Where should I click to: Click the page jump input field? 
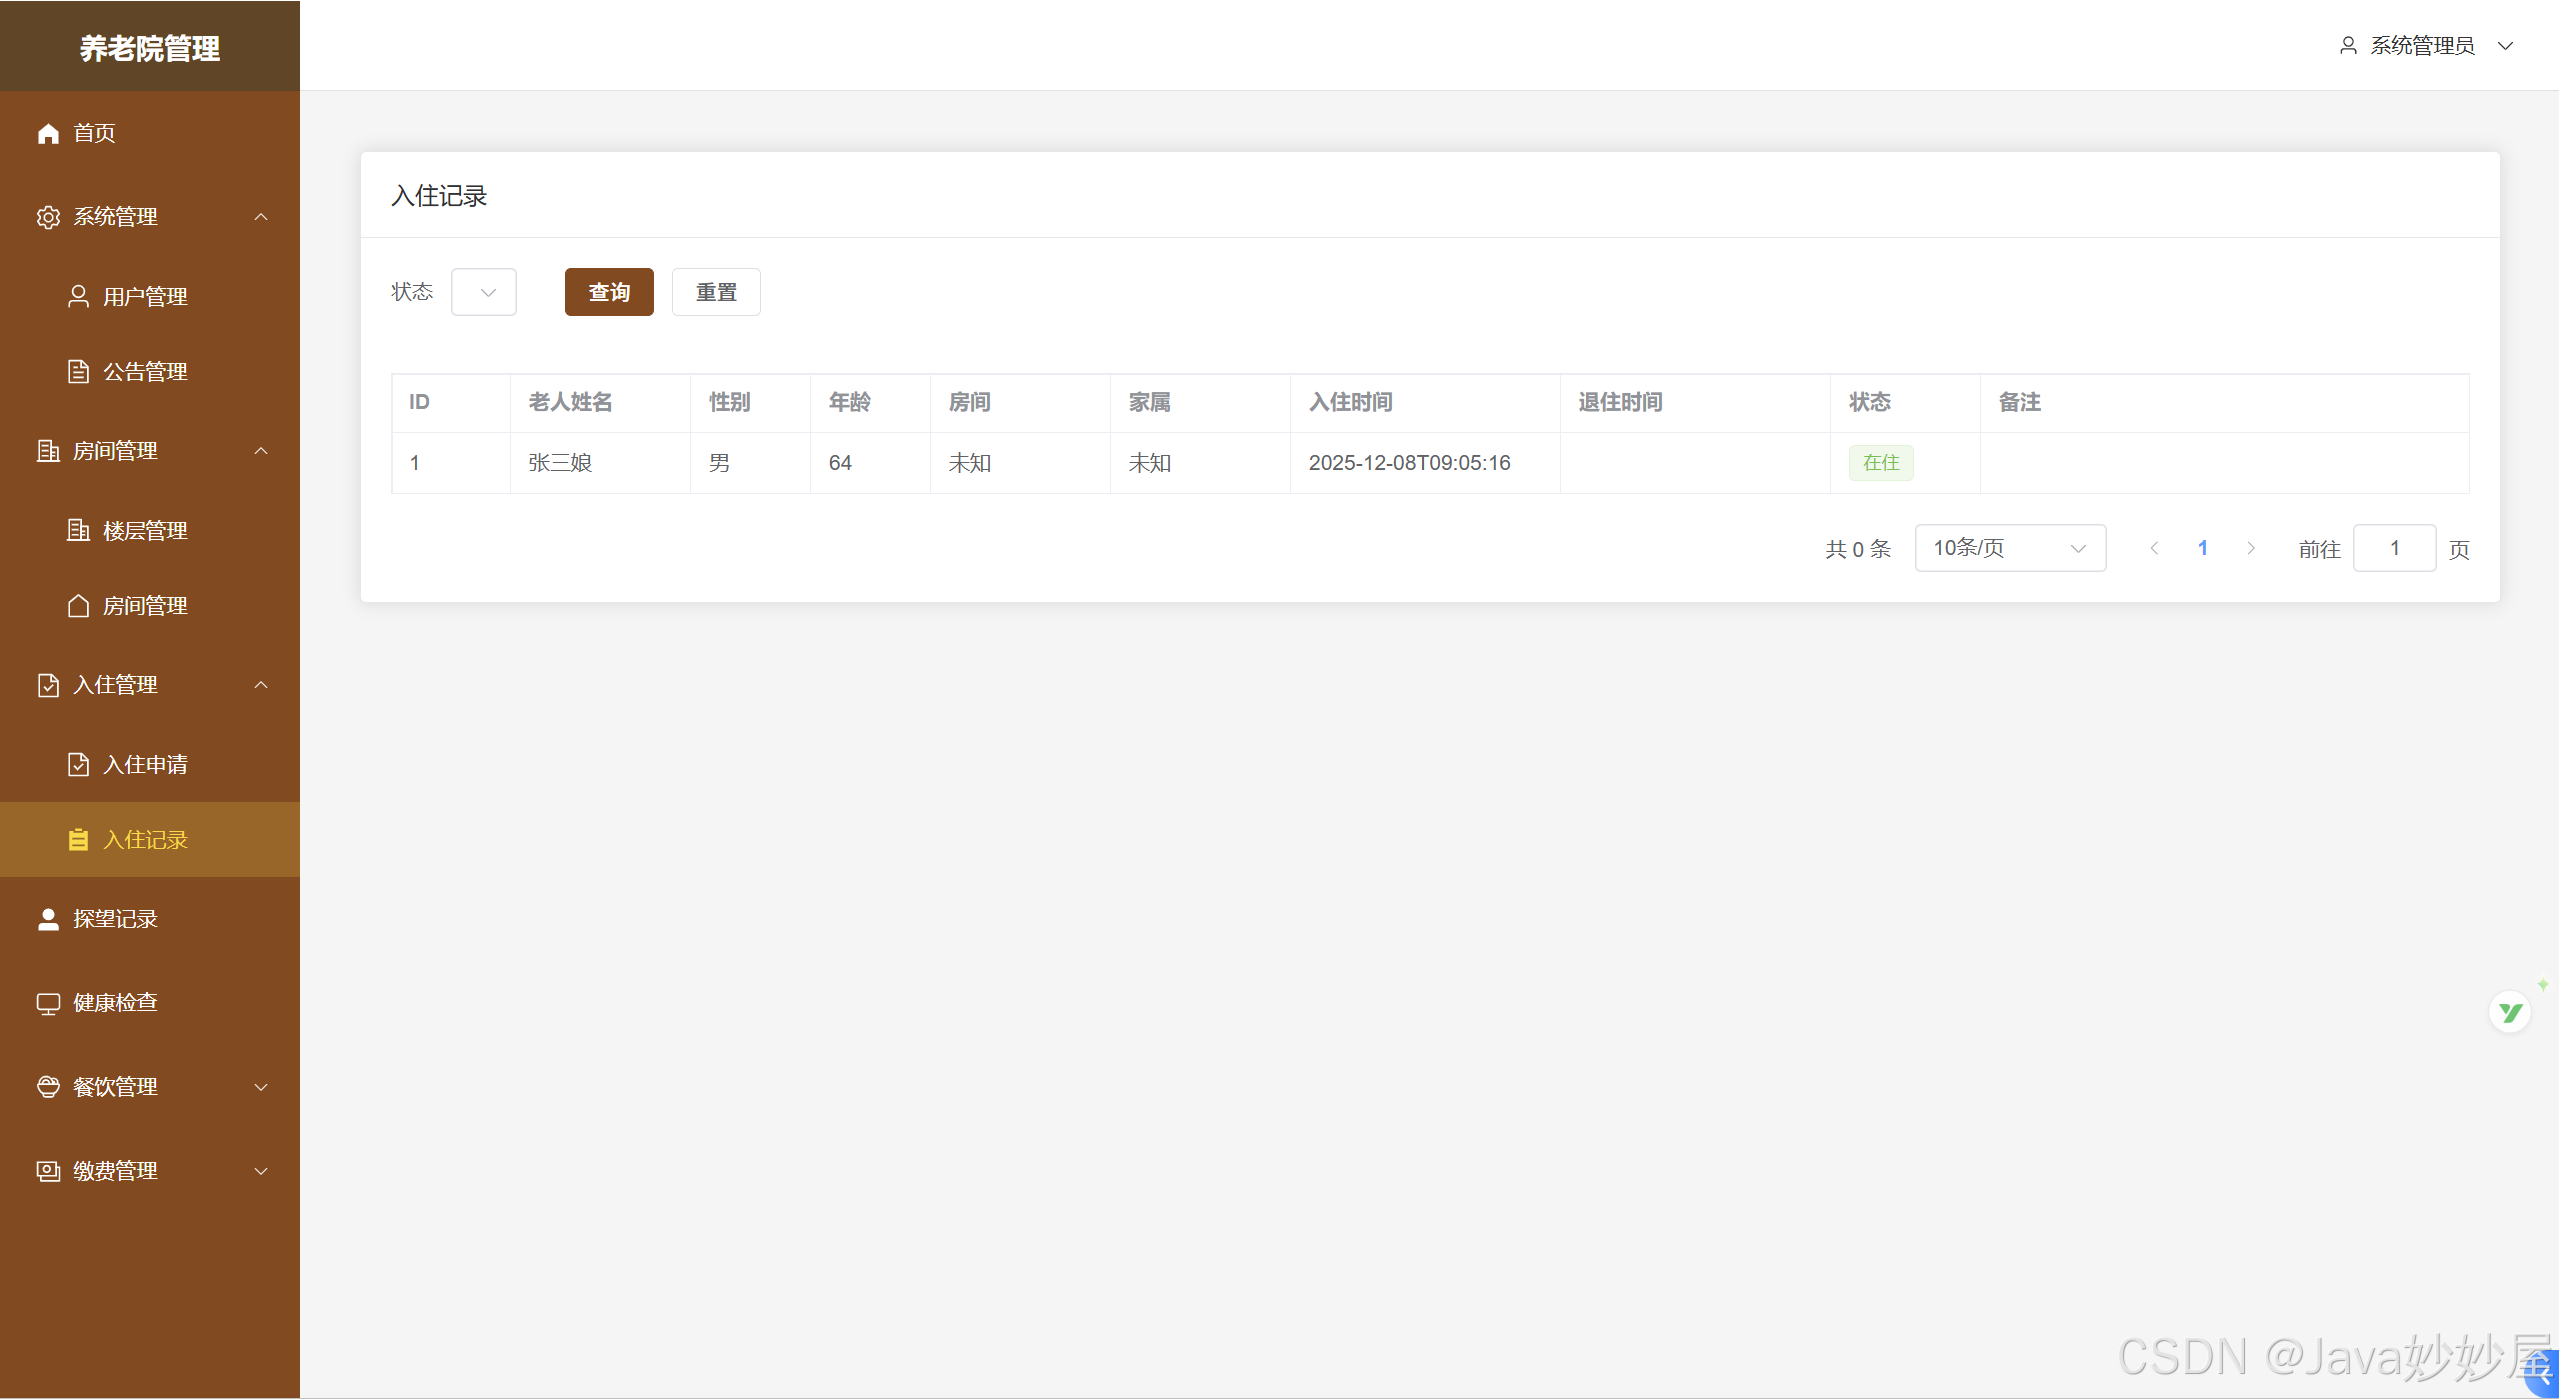click(x=2394, y=548)
